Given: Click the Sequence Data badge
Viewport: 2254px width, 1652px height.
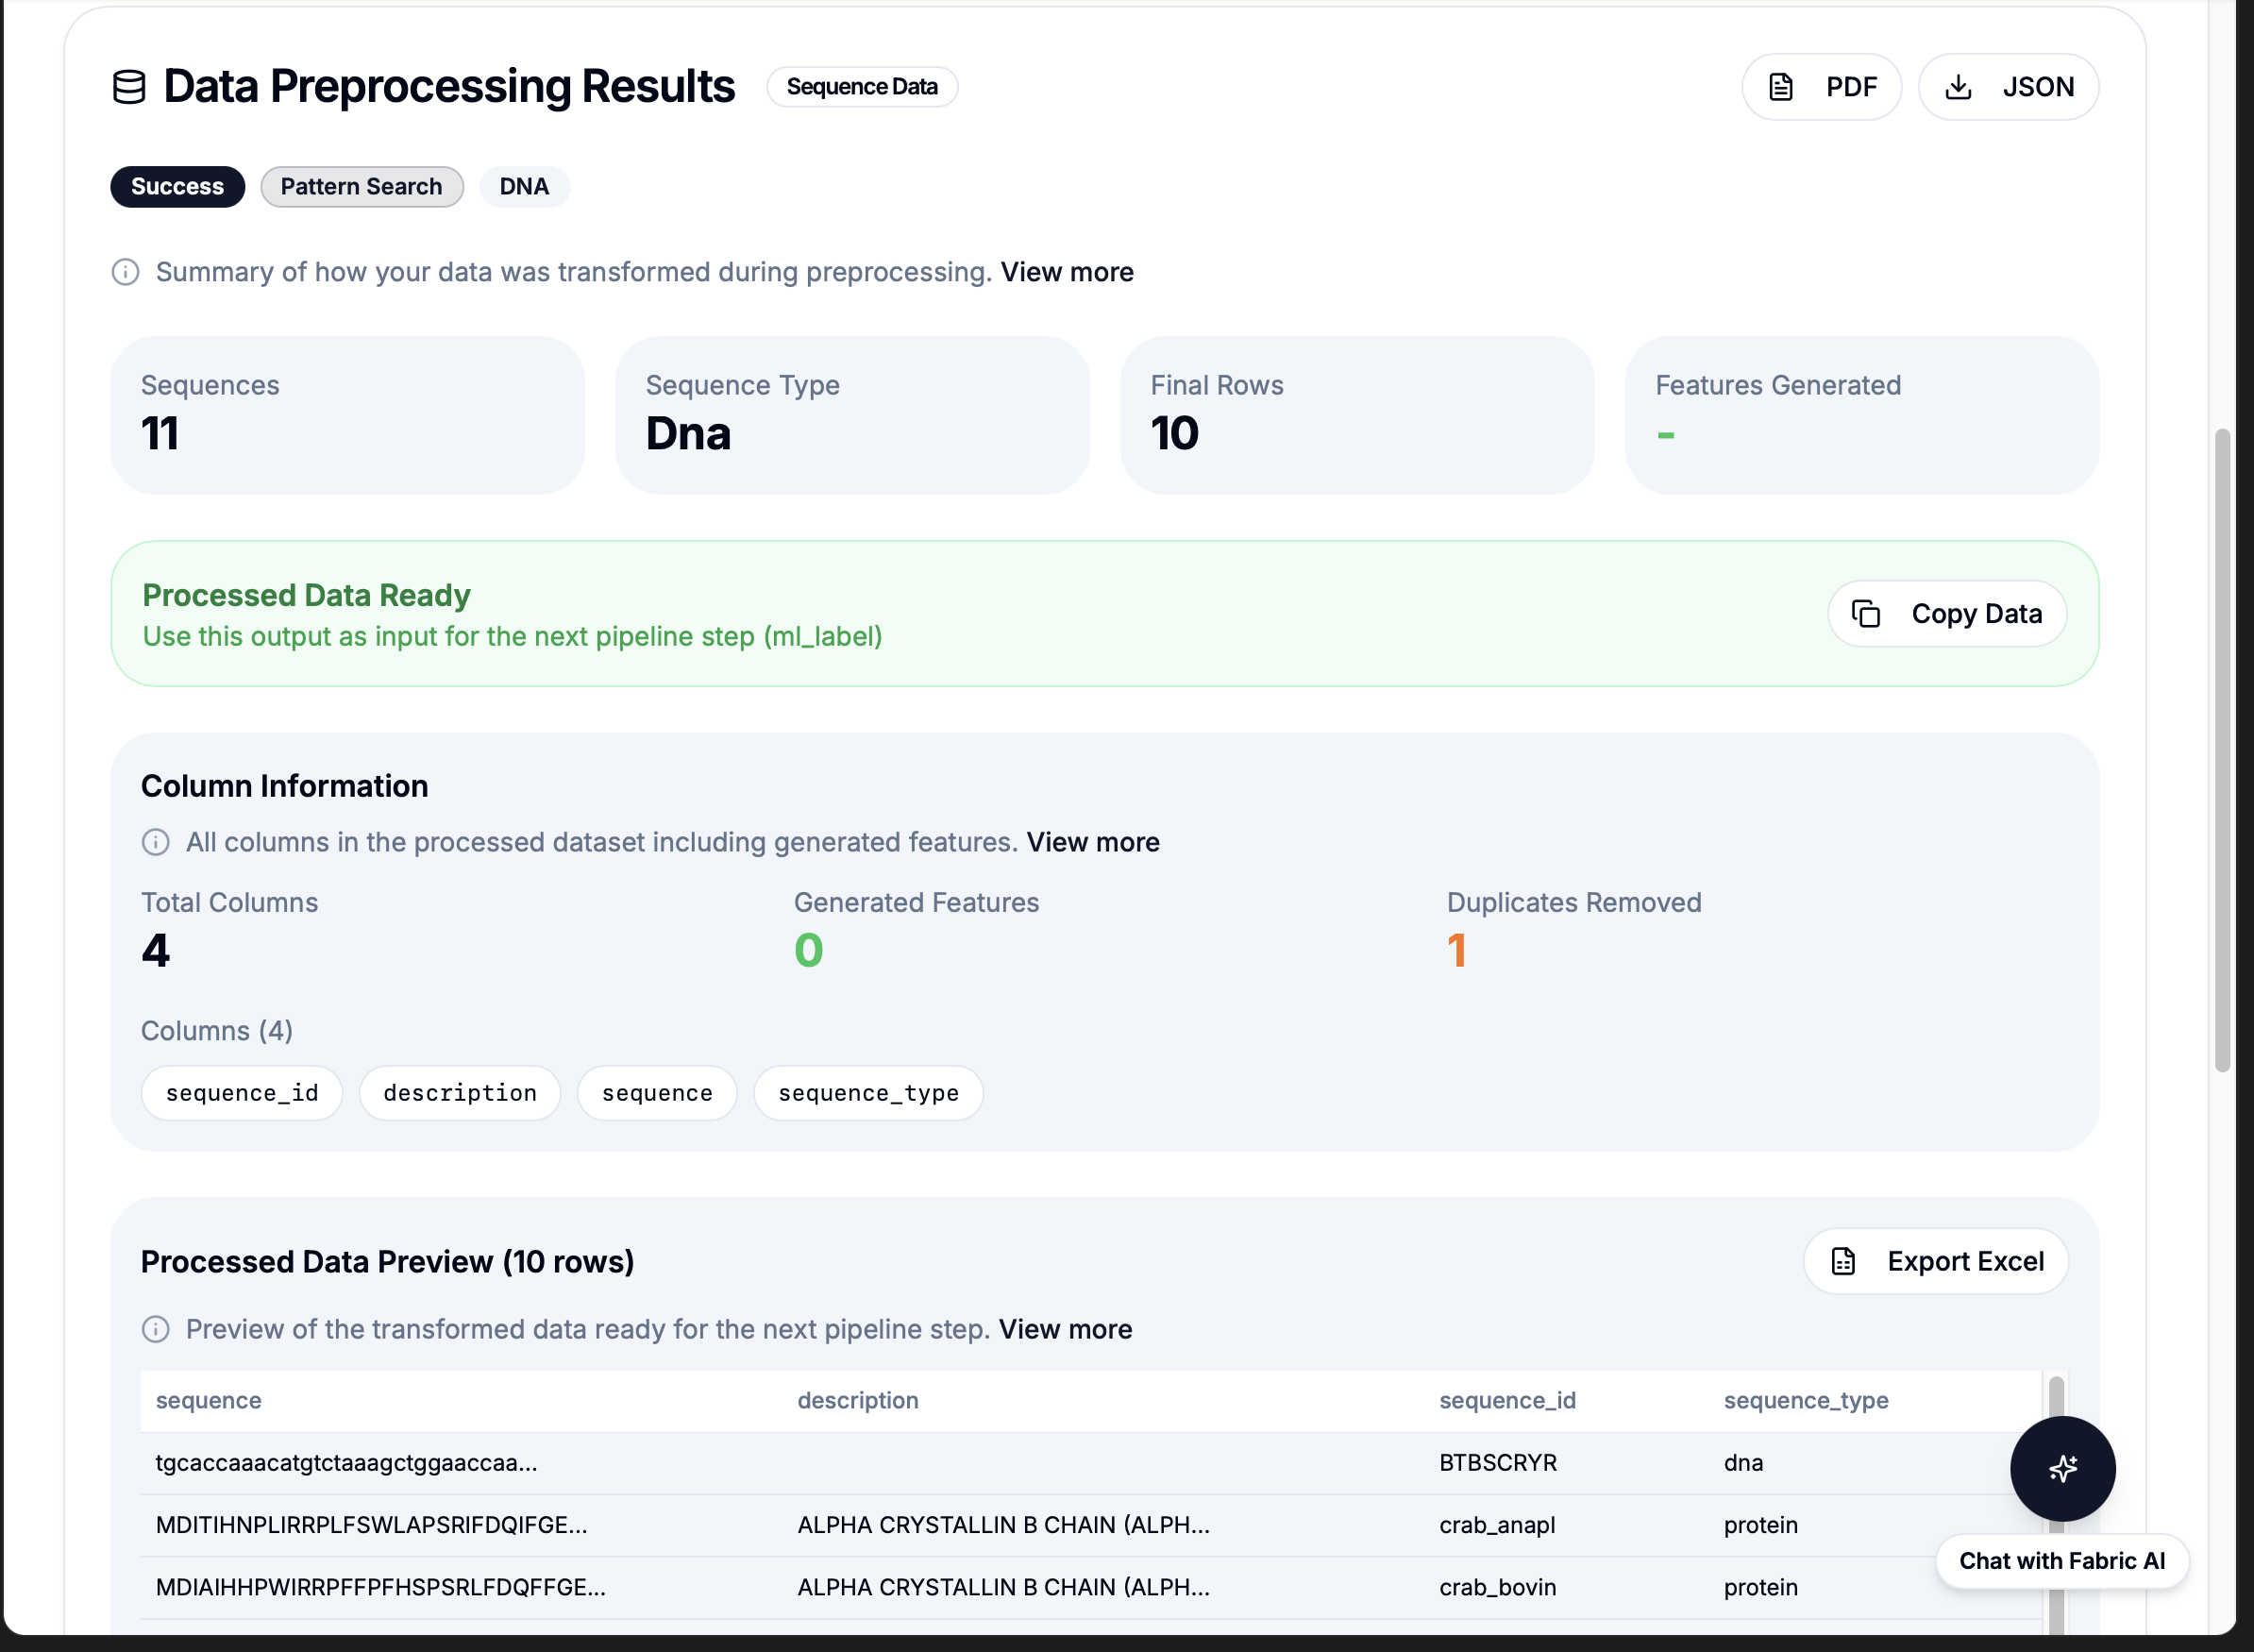Looking at the screenshot, I should tap(861, 87).
